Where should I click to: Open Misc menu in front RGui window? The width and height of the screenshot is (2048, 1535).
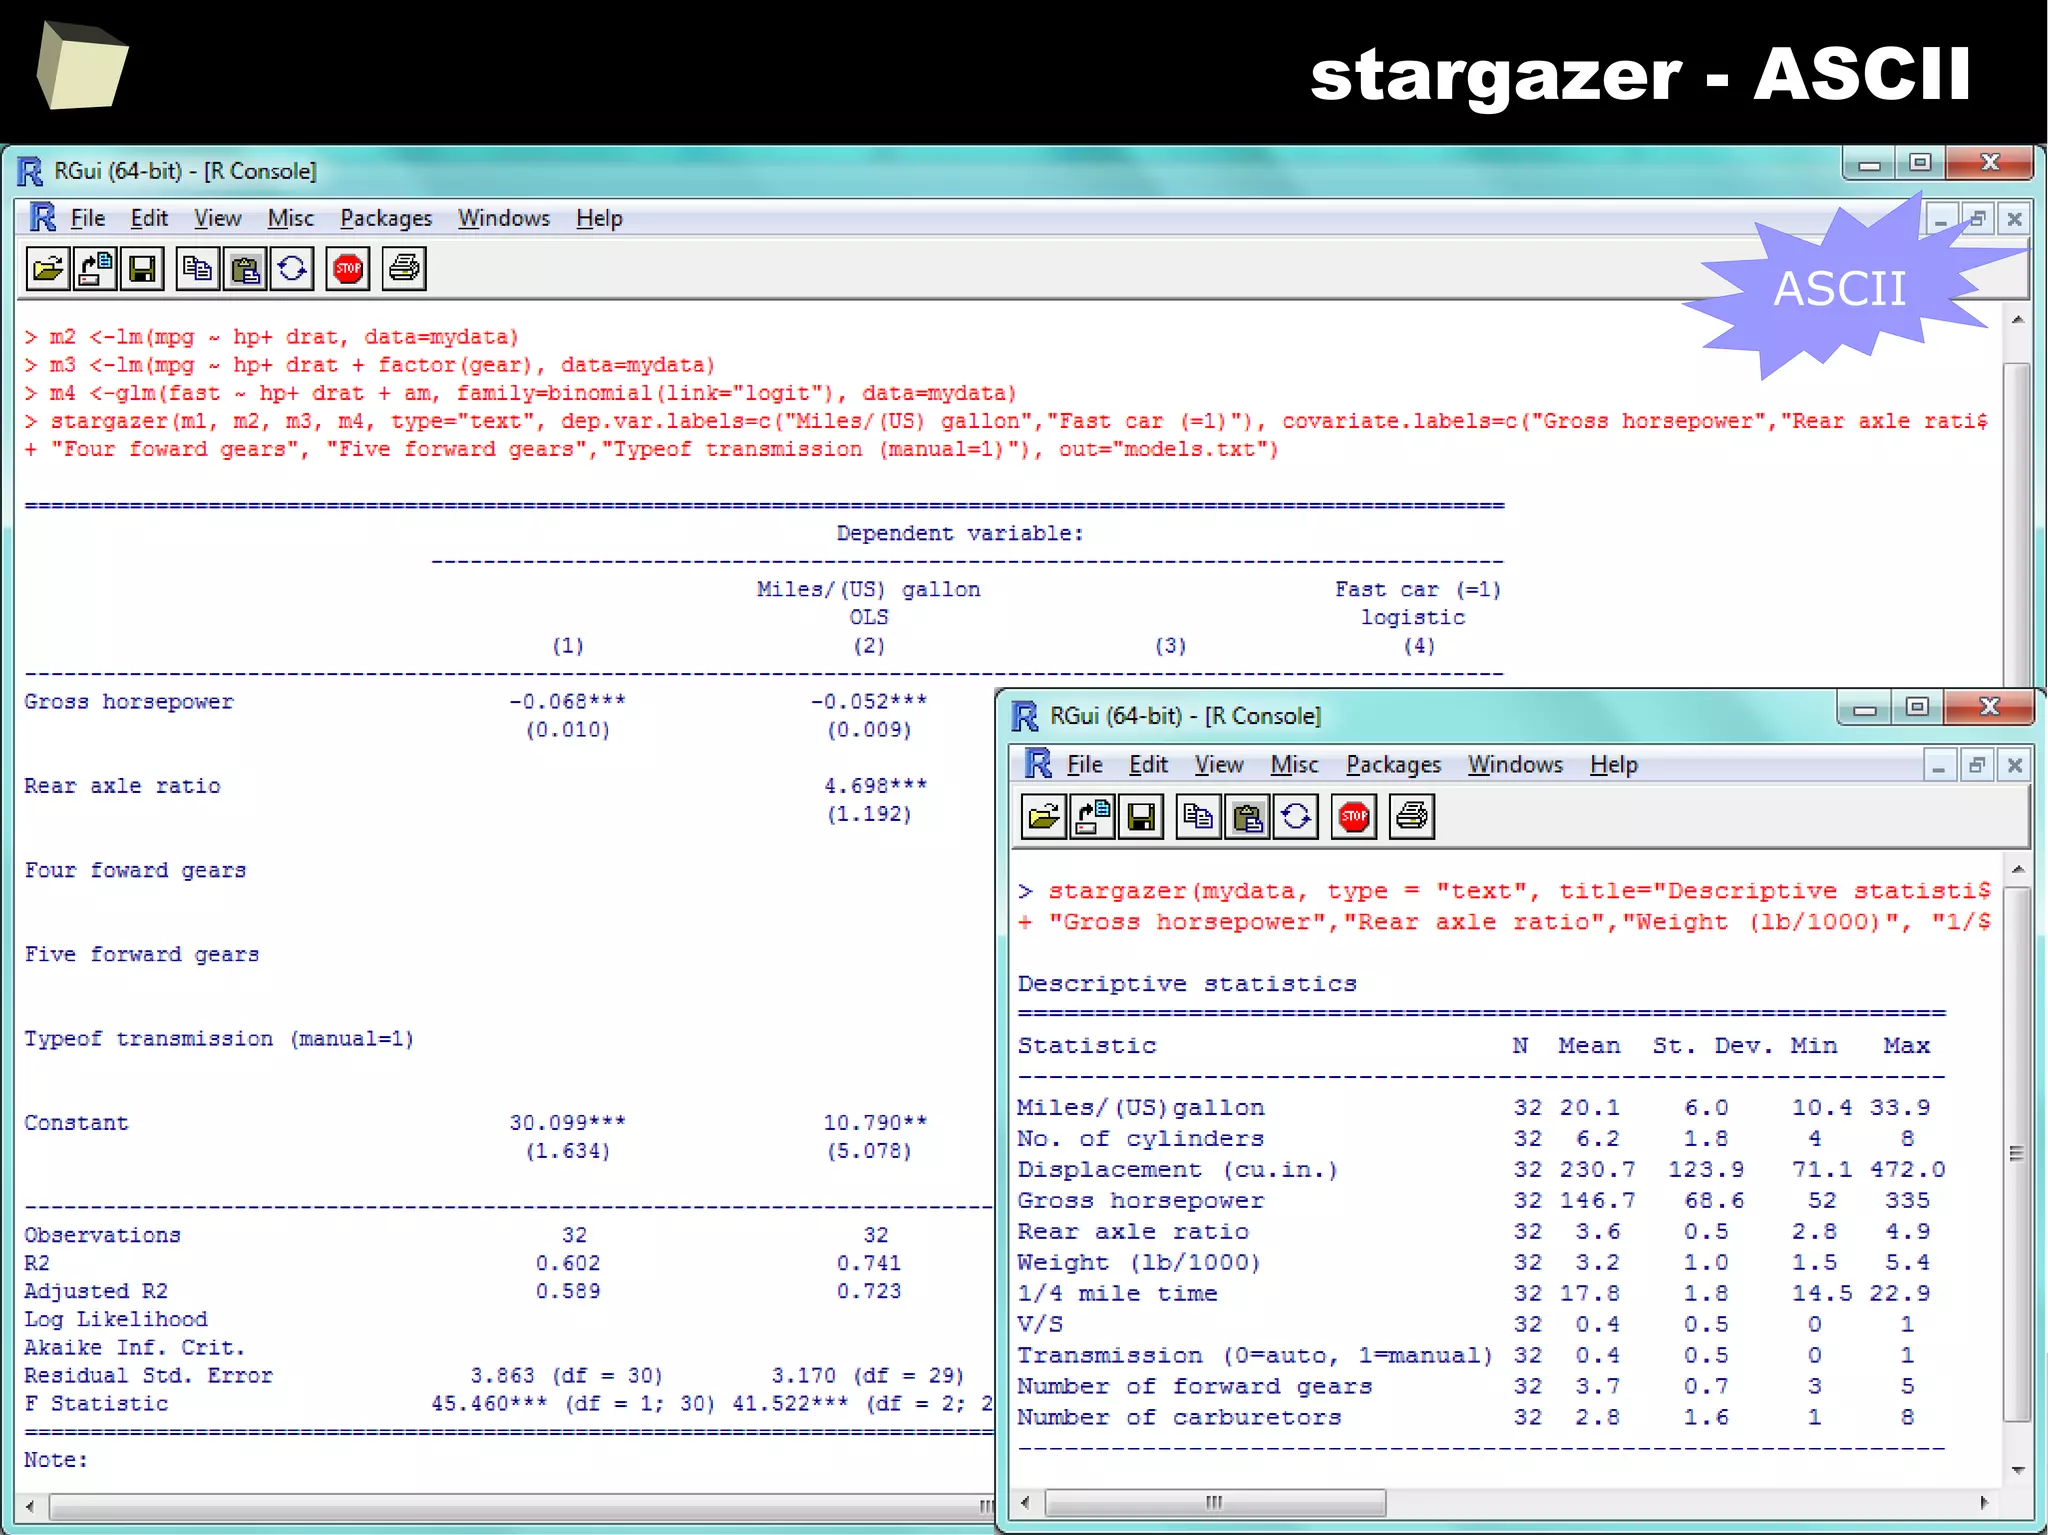(1294, 765)
